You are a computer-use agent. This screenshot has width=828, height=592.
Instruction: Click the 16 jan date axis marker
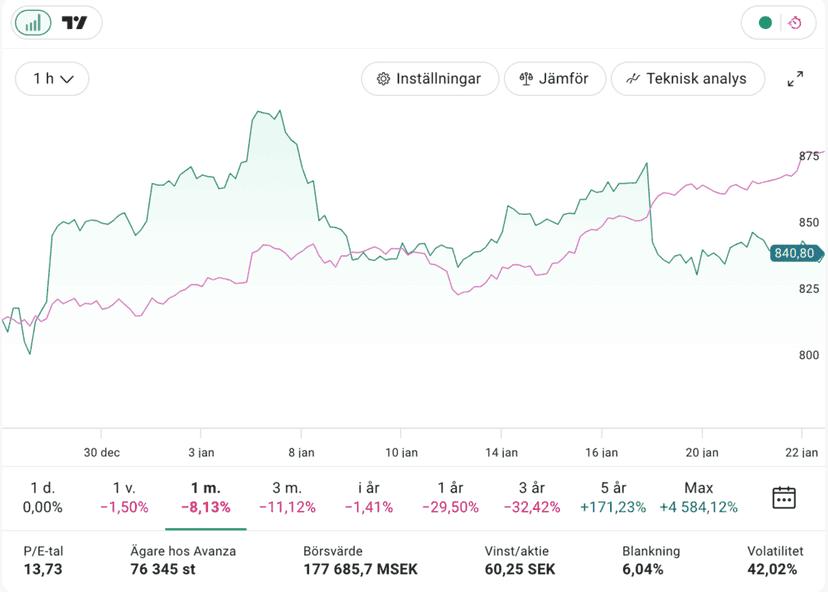click(x=603, y=452)
